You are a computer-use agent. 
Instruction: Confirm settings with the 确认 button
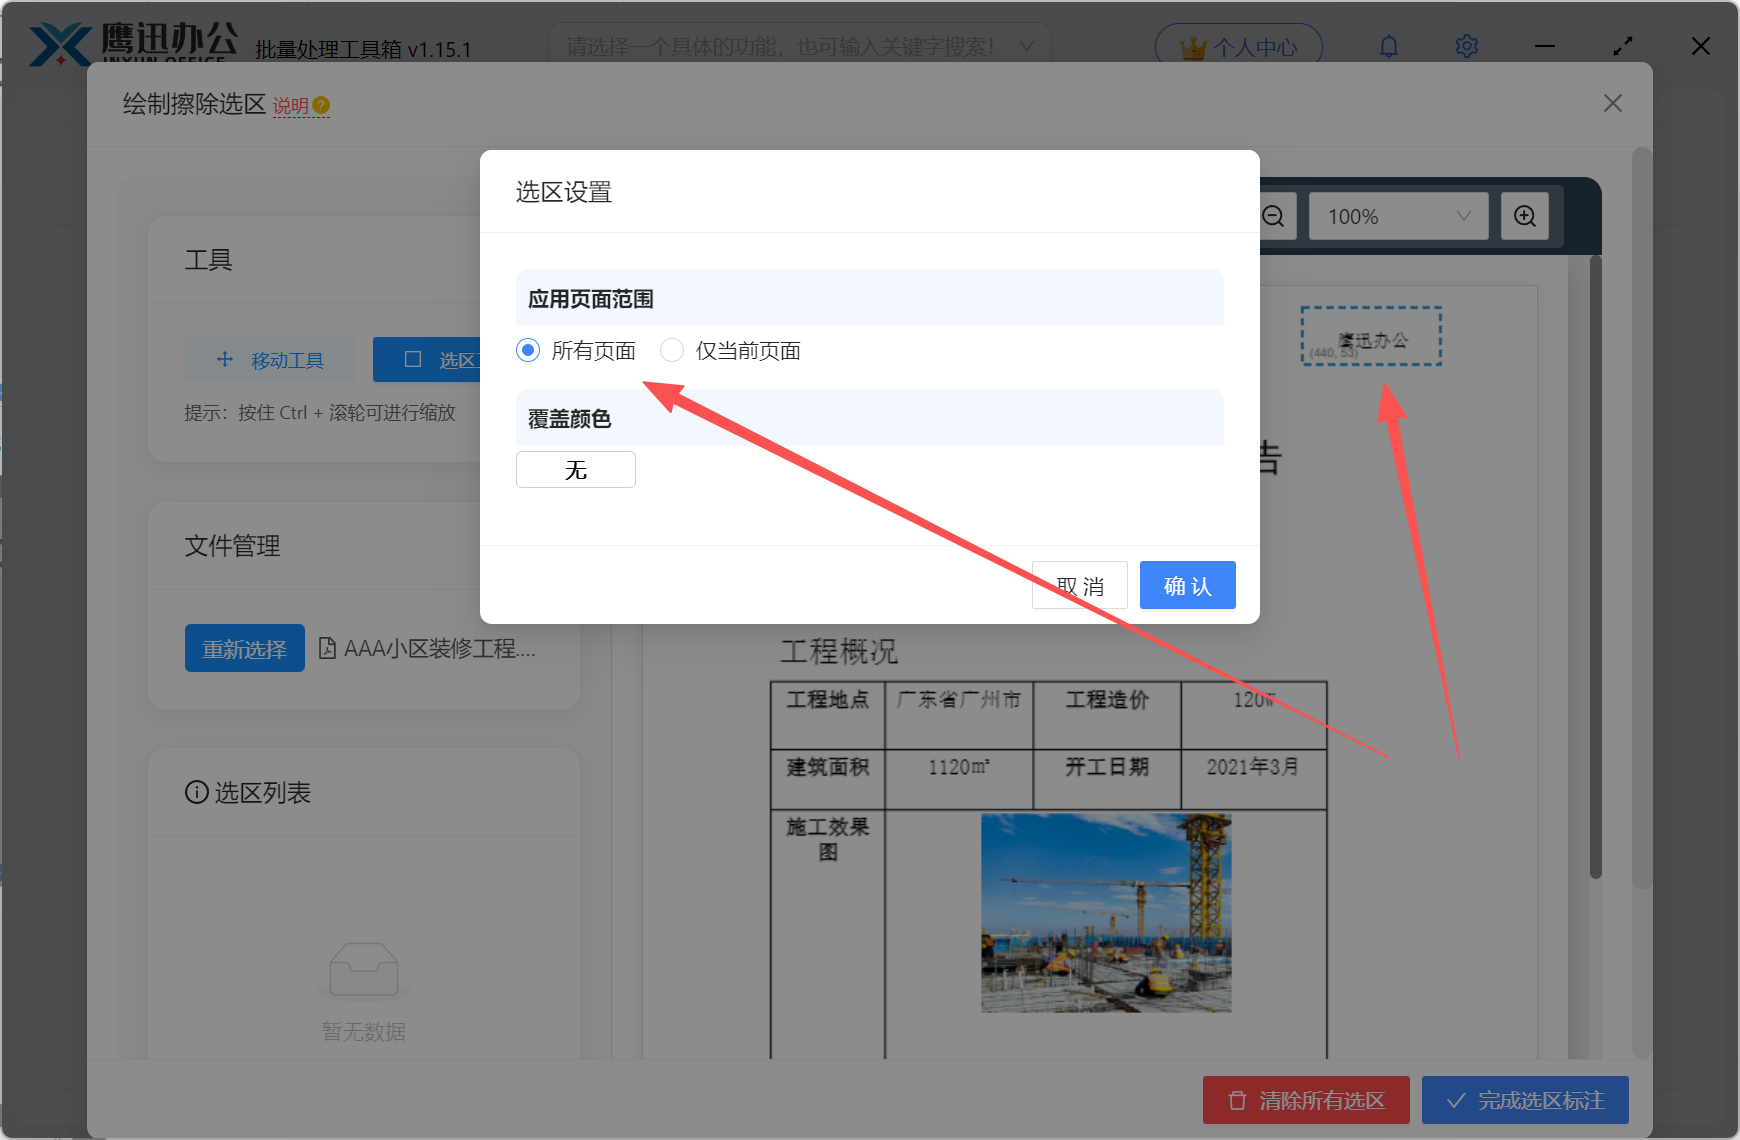[1187, 585]
